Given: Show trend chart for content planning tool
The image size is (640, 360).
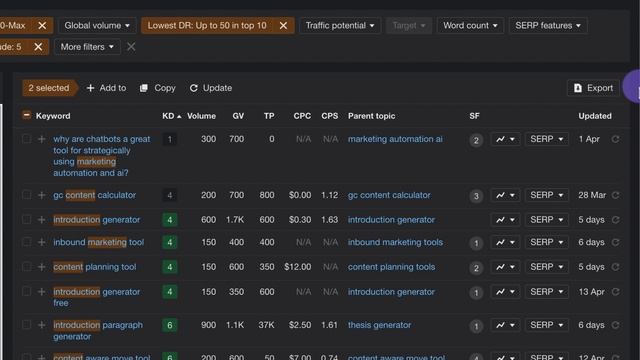Looking at the screenshot, I should (x=505, y=267).
